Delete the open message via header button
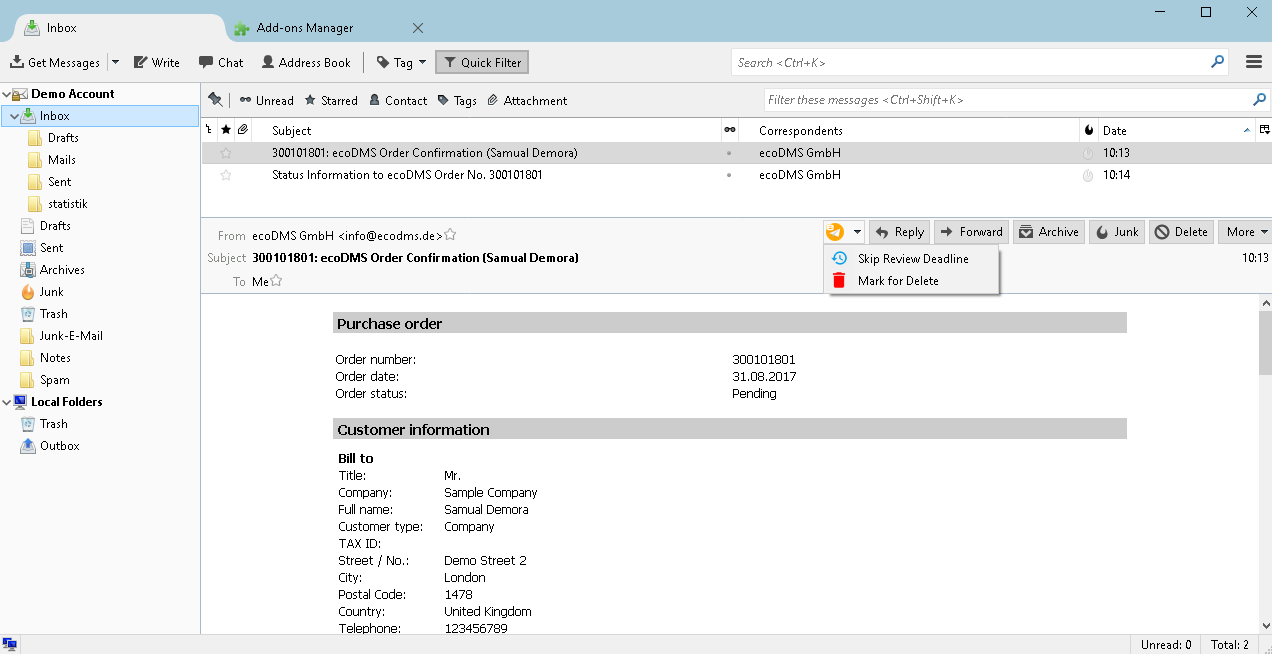This screenshot has height=654, width=1272. coord(1181,232)
